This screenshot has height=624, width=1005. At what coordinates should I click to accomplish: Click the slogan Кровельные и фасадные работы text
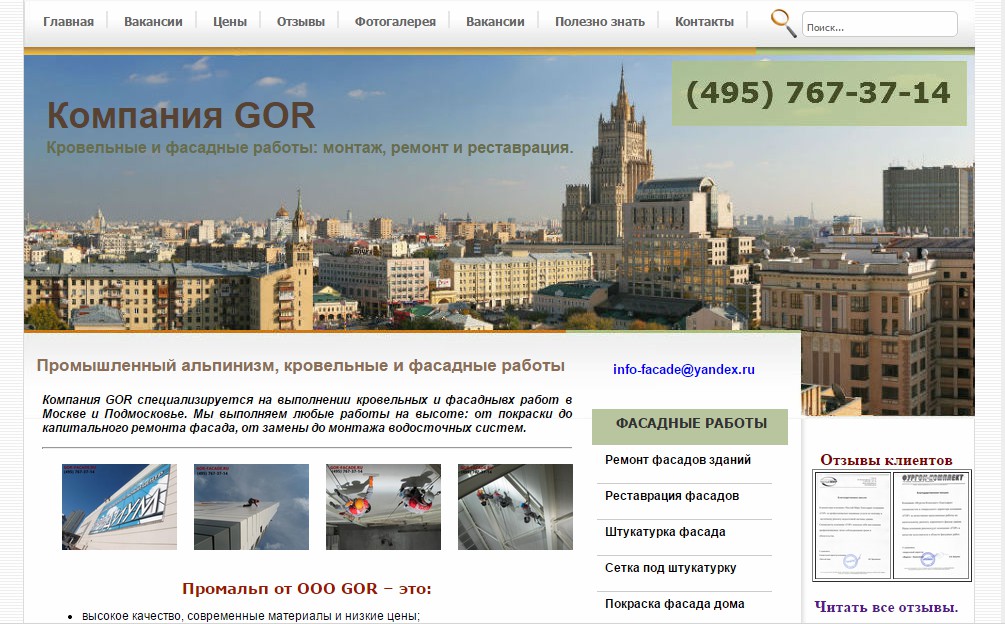pos(310,148)
